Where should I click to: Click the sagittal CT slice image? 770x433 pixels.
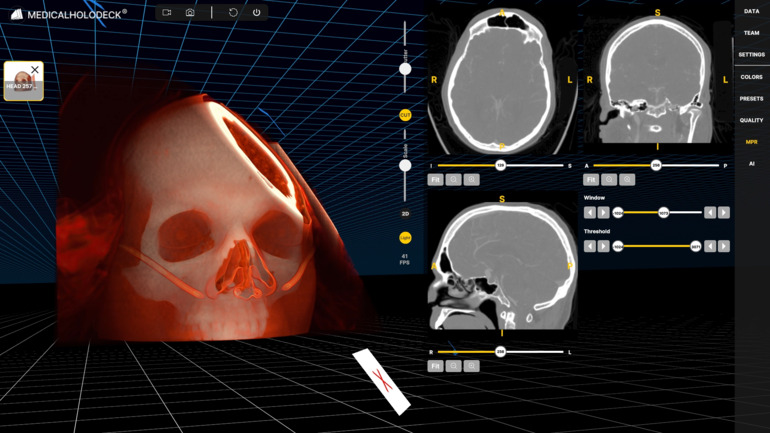[x=502, y=265]
